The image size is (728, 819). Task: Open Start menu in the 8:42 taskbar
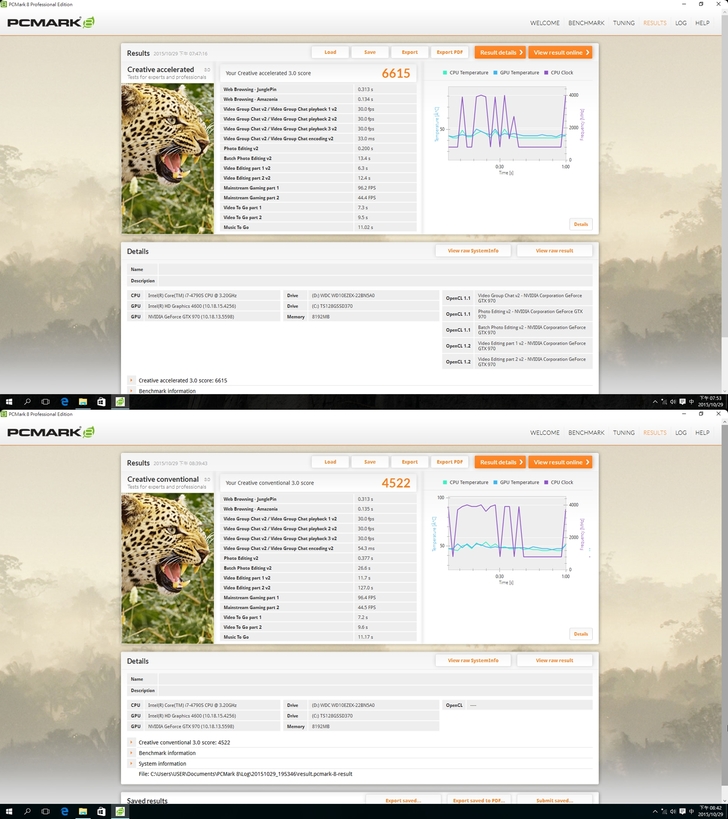click(8, 813)
